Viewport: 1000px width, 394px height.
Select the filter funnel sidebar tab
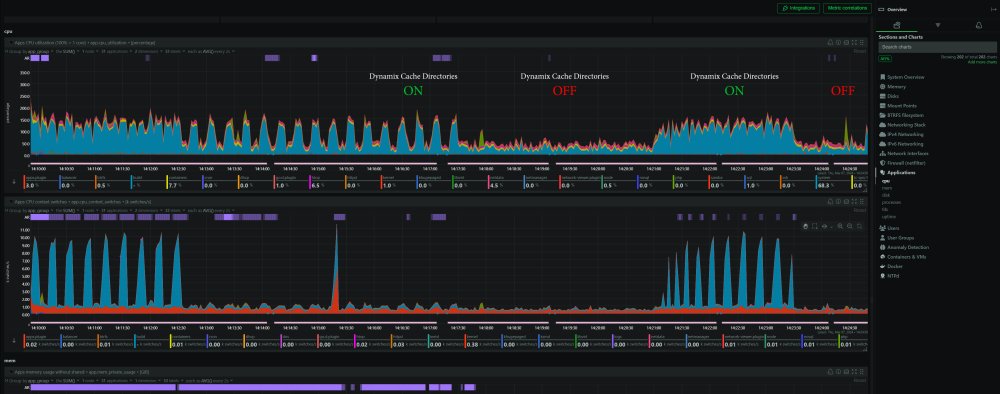coord(938,26)
